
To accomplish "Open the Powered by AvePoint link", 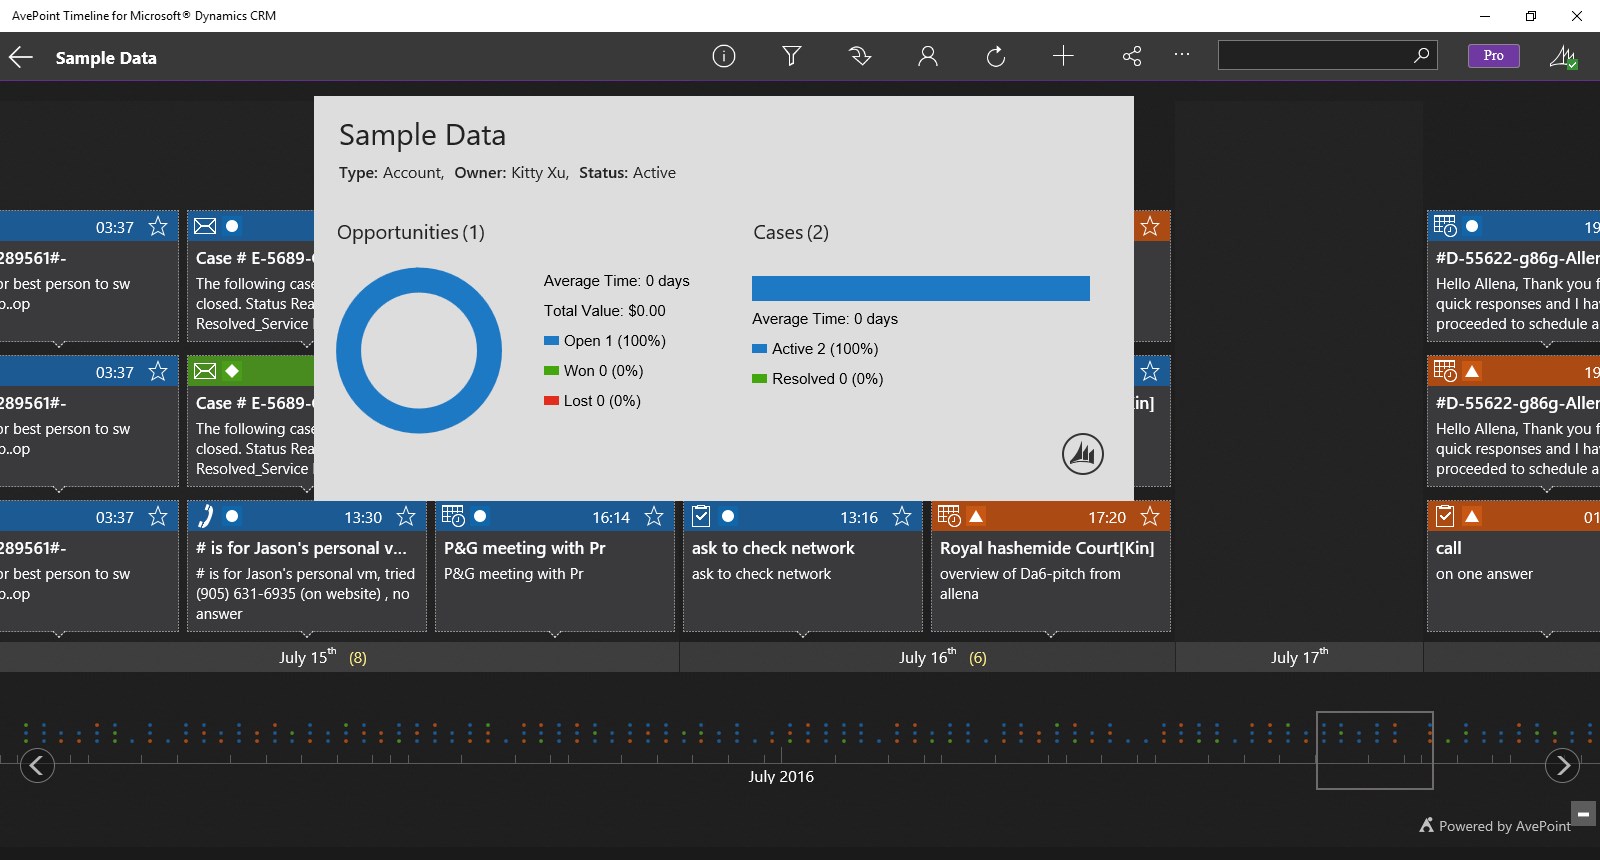I will [1495, 826].
